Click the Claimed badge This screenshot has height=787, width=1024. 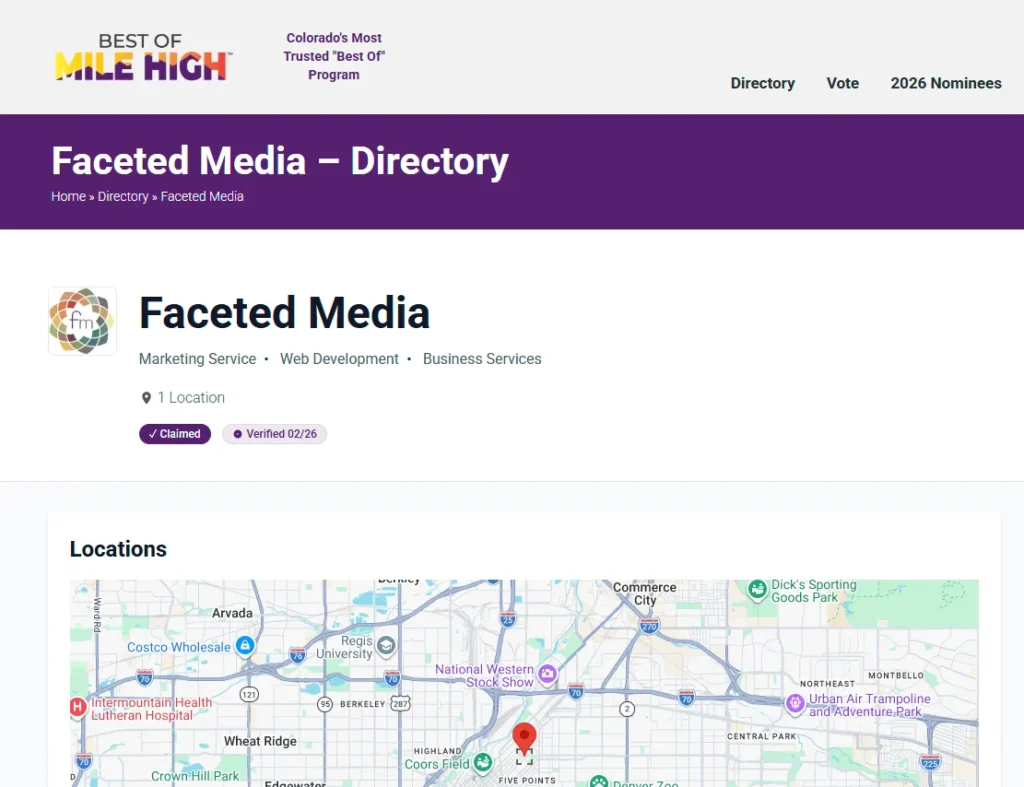[174, 433]
